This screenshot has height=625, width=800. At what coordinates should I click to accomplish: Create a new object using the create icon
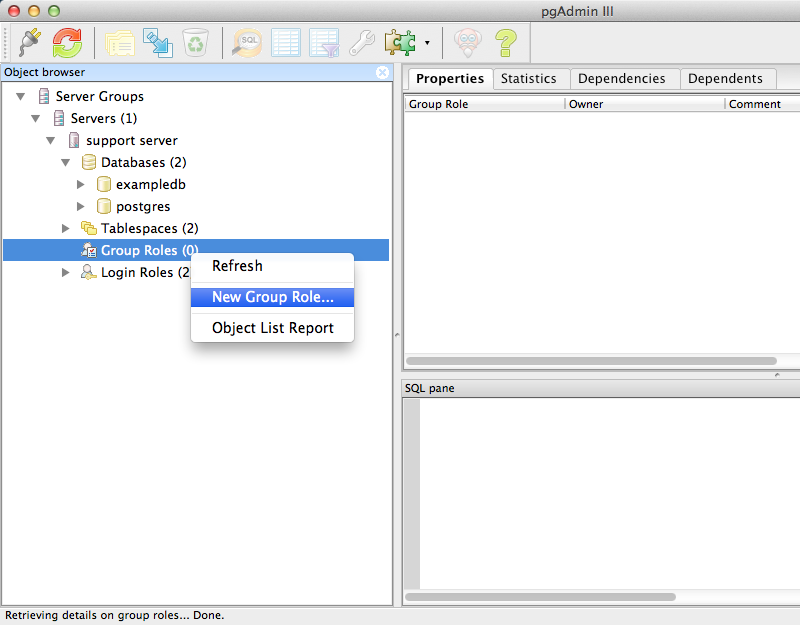point(157,43)
